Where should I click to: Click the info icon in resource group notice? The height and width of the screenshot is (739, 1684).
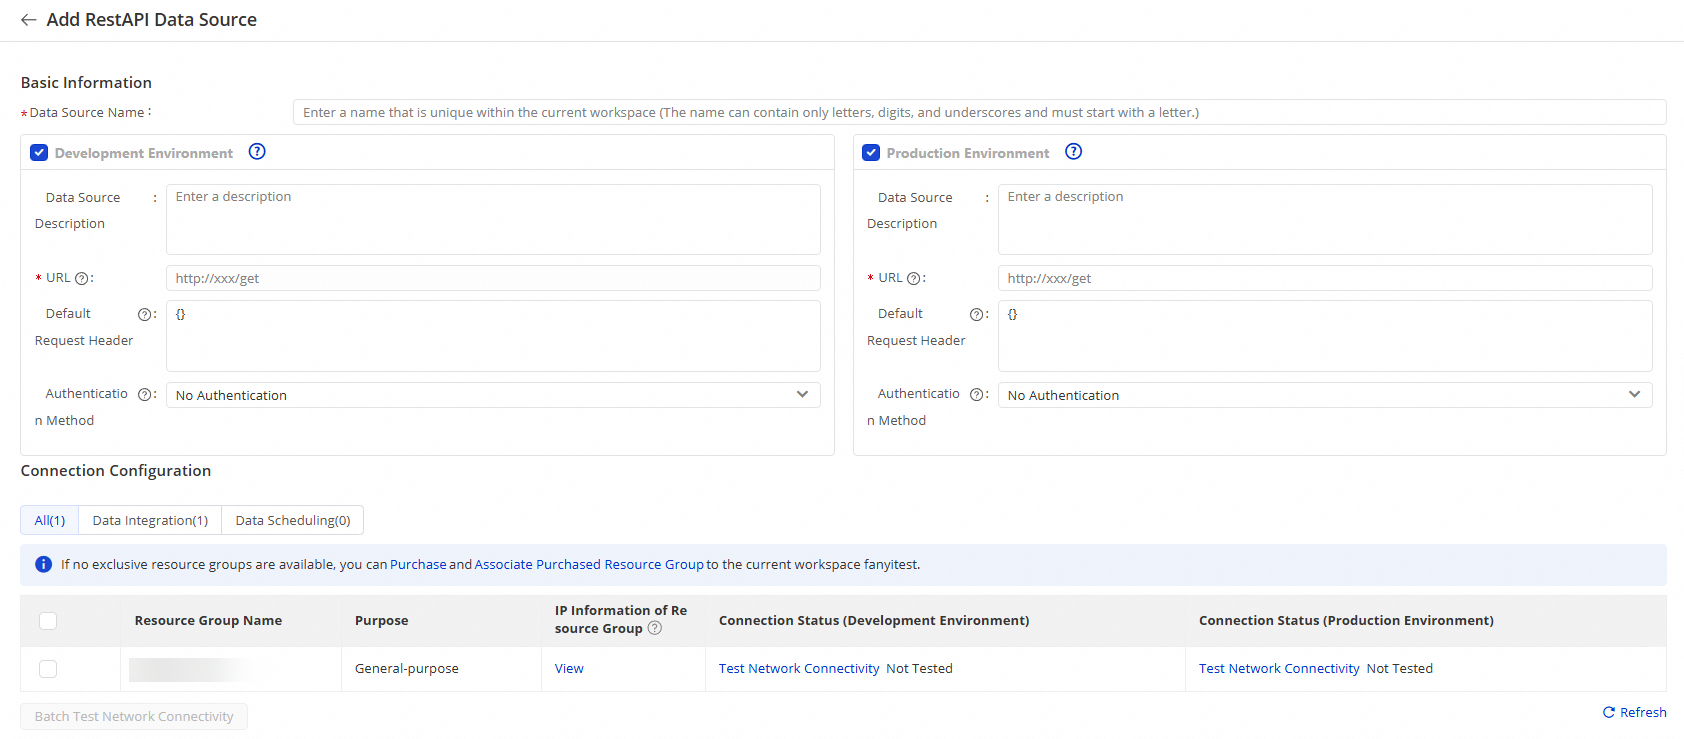(43, 565)
